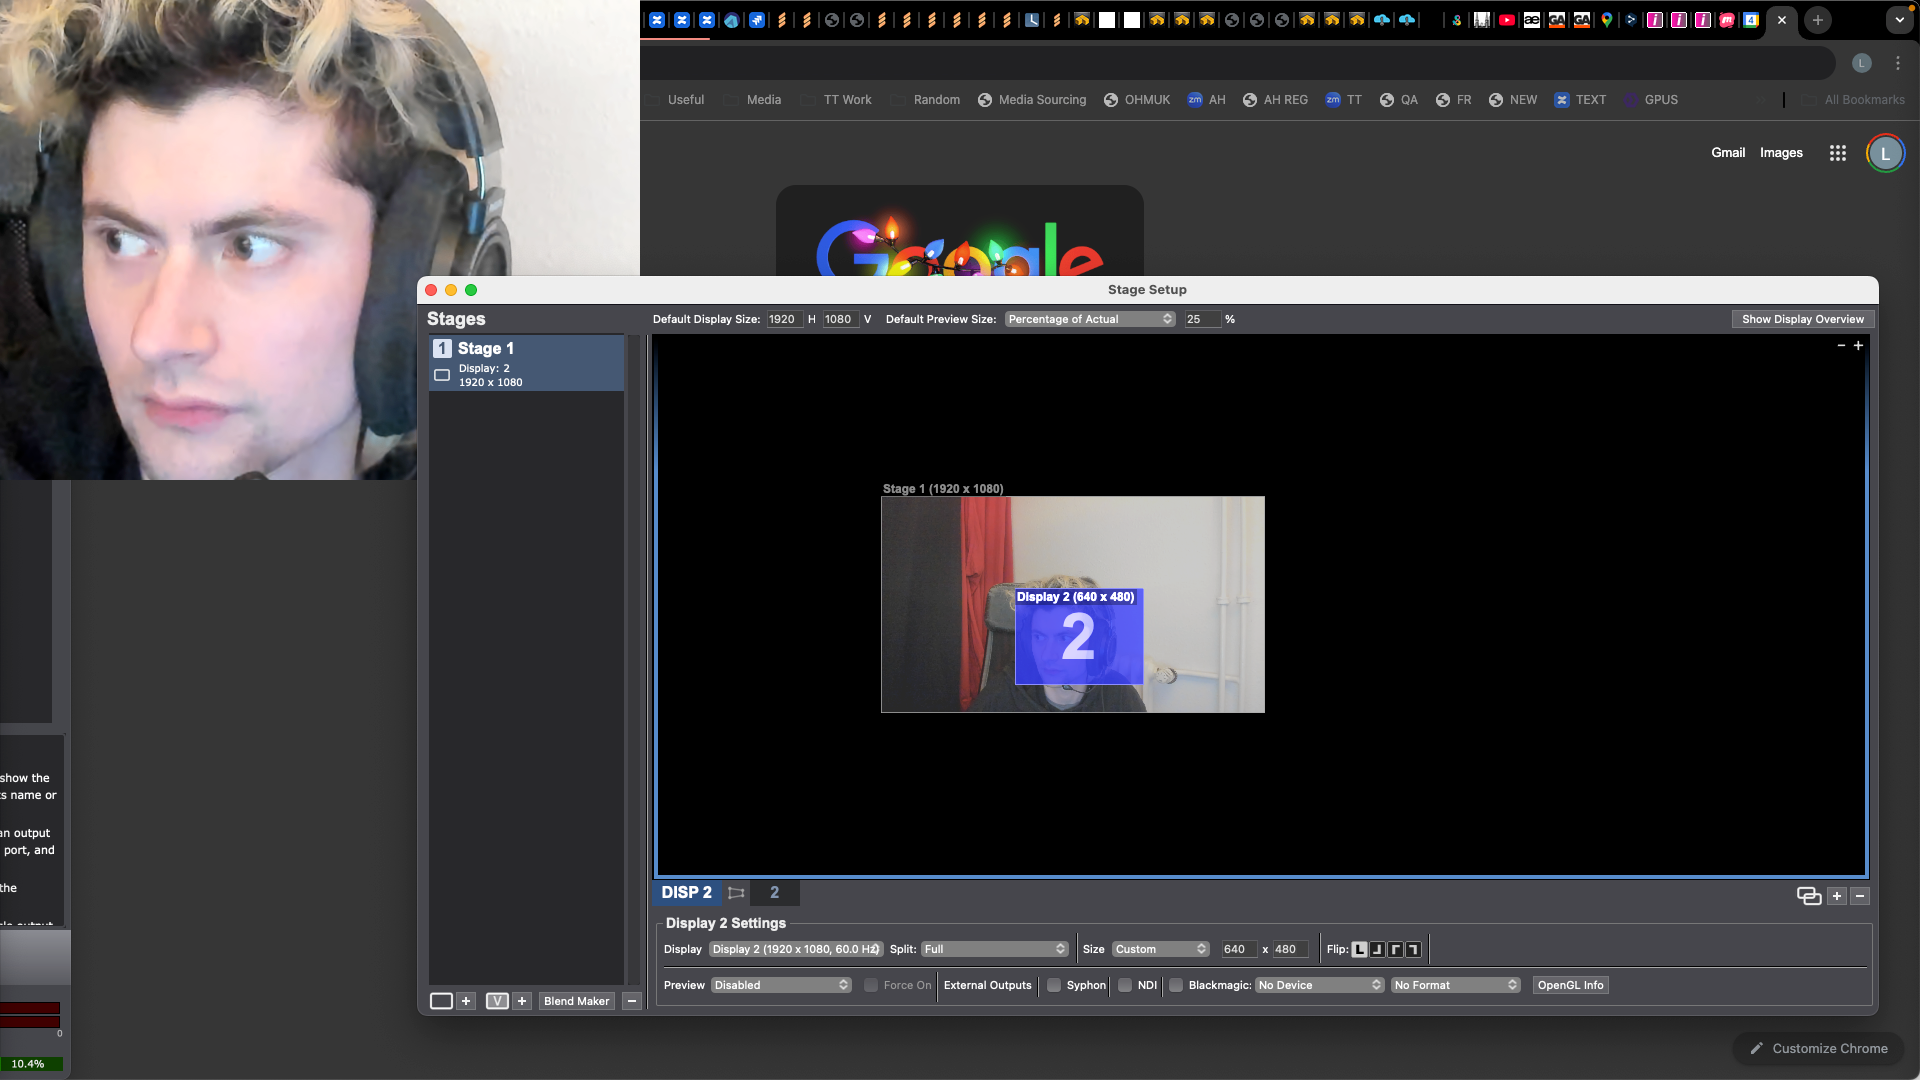1920x1080 pixels.
Task: Open the Size dropdown set to Custom
Action: click(1160, 949)
